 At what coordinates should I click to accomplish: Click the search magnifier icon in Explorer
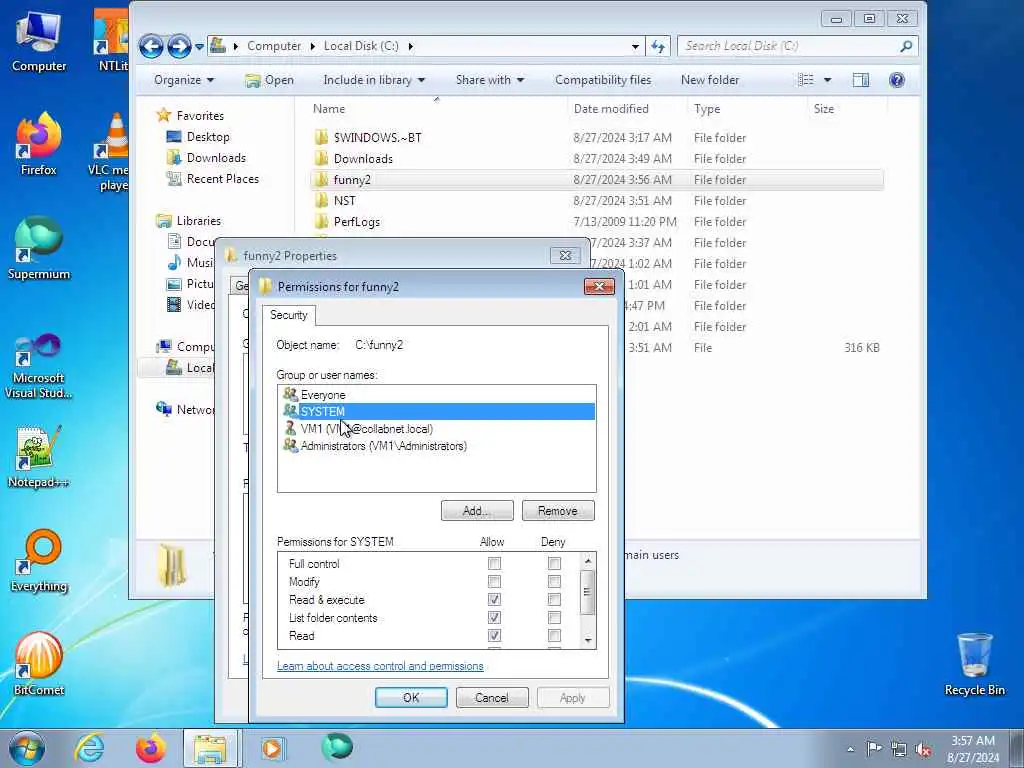click(906, 46)
